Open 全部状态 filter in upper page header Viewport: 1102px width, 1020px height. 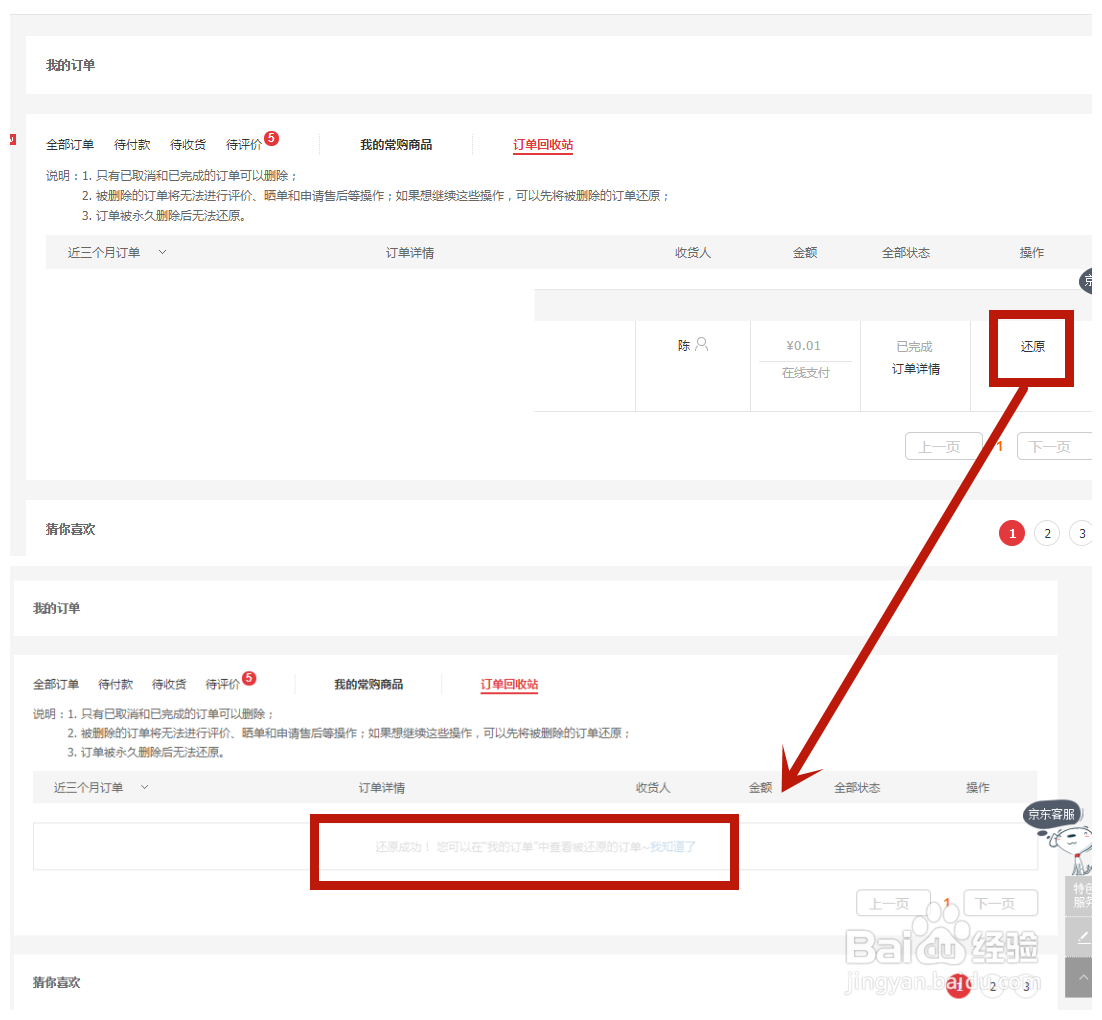[905, 252]
